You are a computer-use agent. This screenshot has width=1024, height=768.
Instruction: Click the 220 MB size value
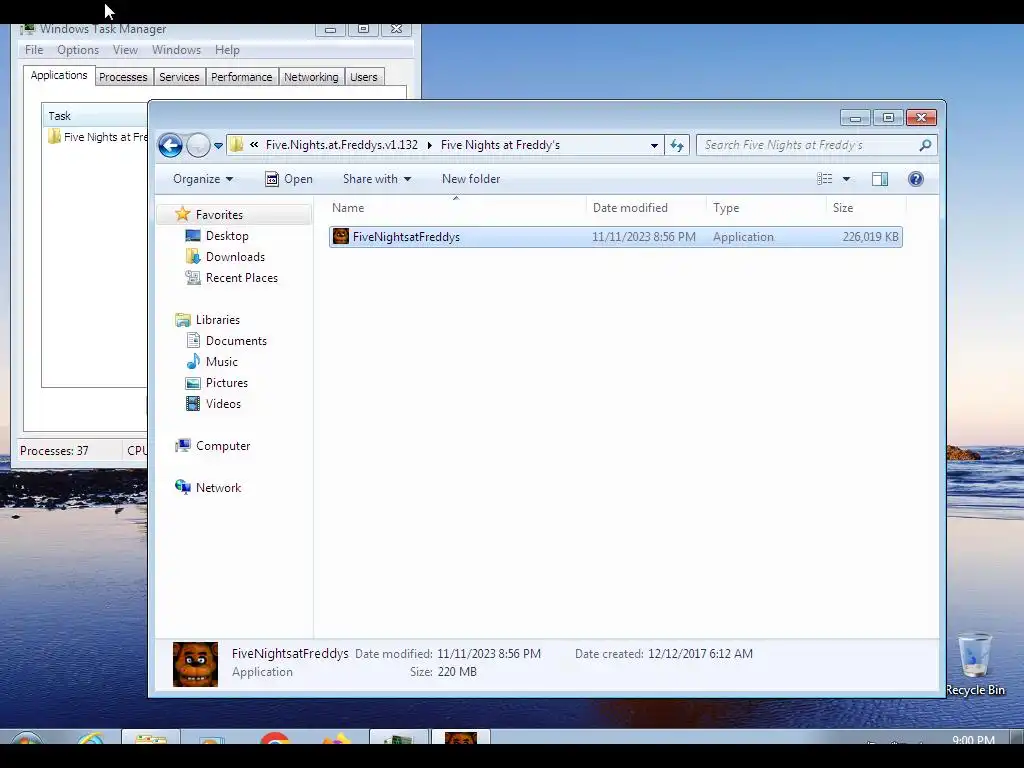457,672
